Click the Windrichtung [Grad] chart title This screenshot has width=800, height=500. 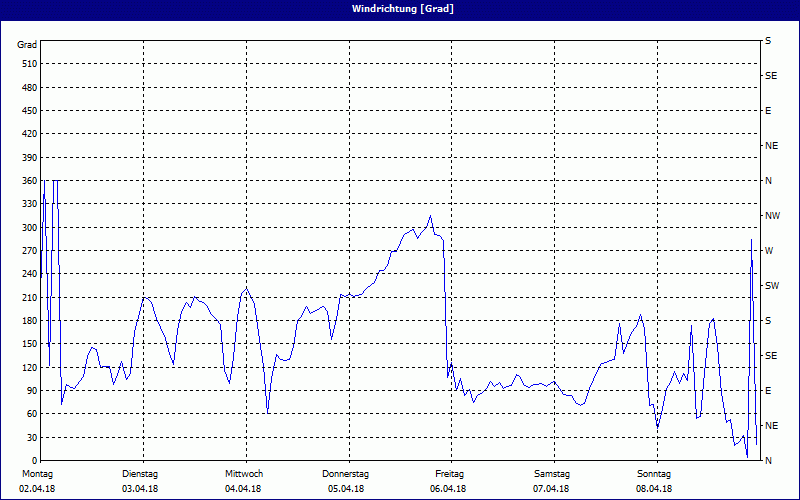[399, 9]
